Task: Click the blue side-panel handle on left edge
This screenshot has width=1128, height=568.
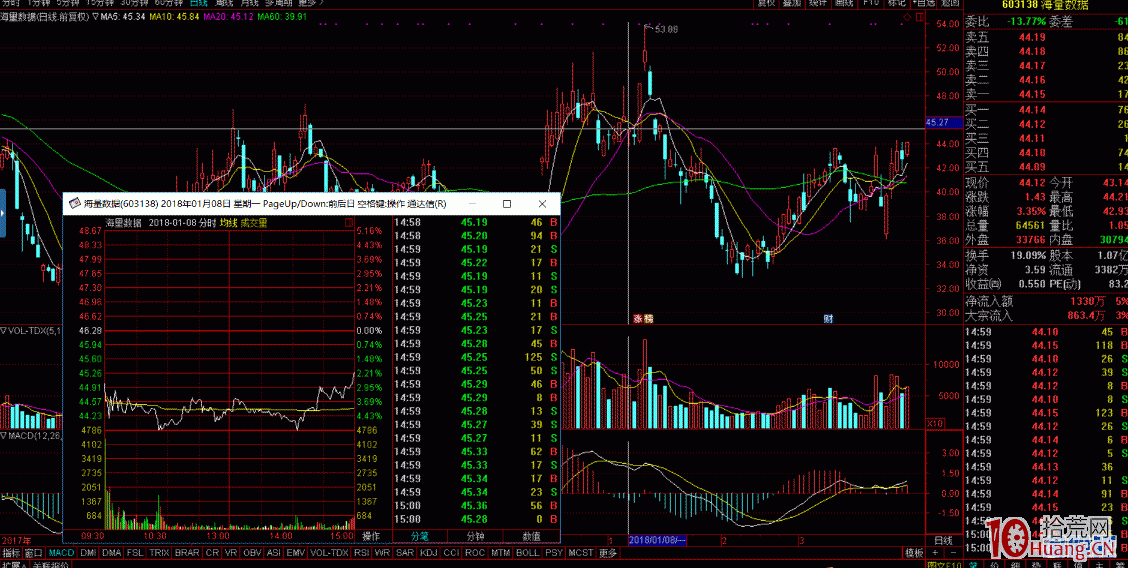Action: pyautogui.click(x=3, y=213)
